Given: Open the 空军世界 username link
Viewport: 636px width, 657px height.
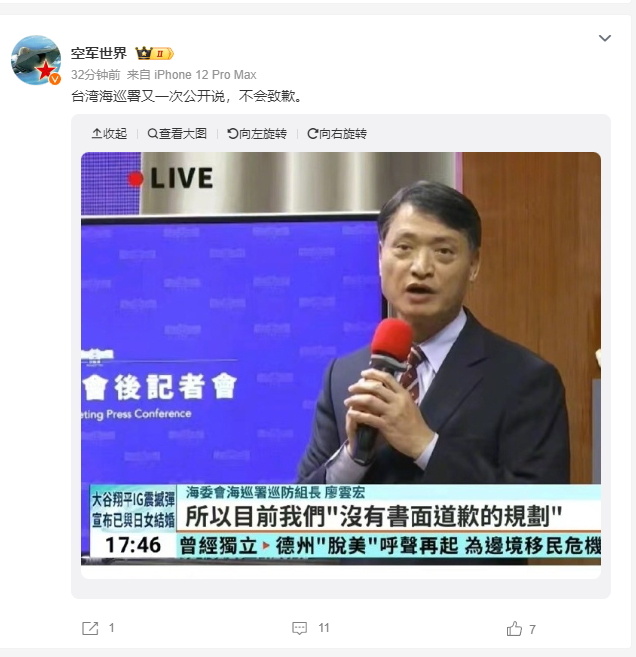Looking at the screenshot, I should (x=99, y=53).
